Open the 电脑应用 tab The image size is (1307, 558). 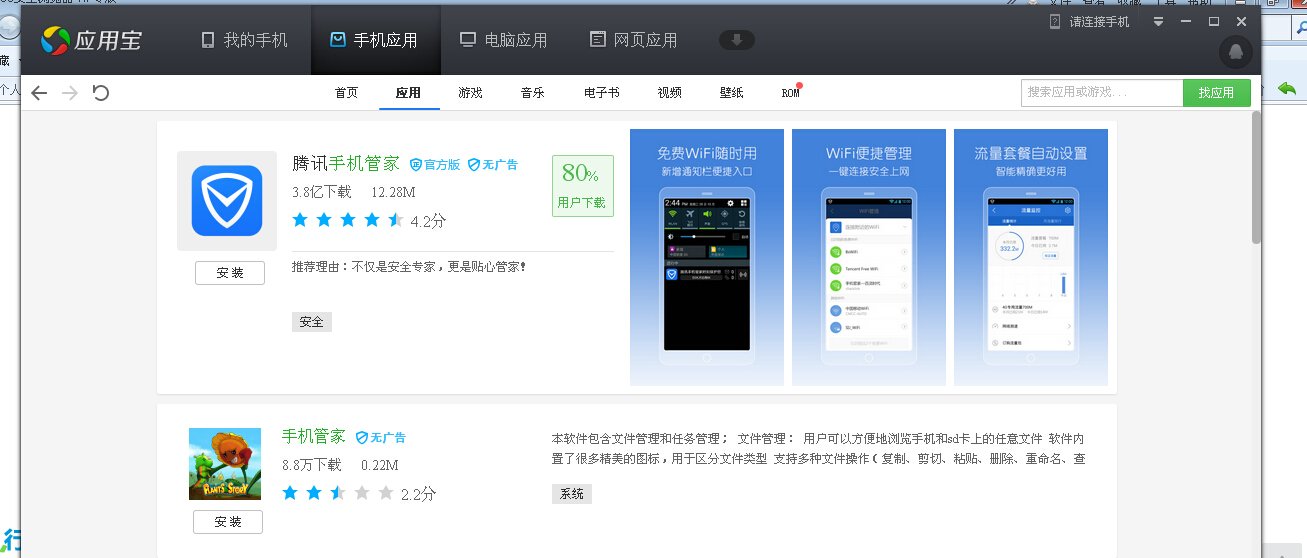503,40
